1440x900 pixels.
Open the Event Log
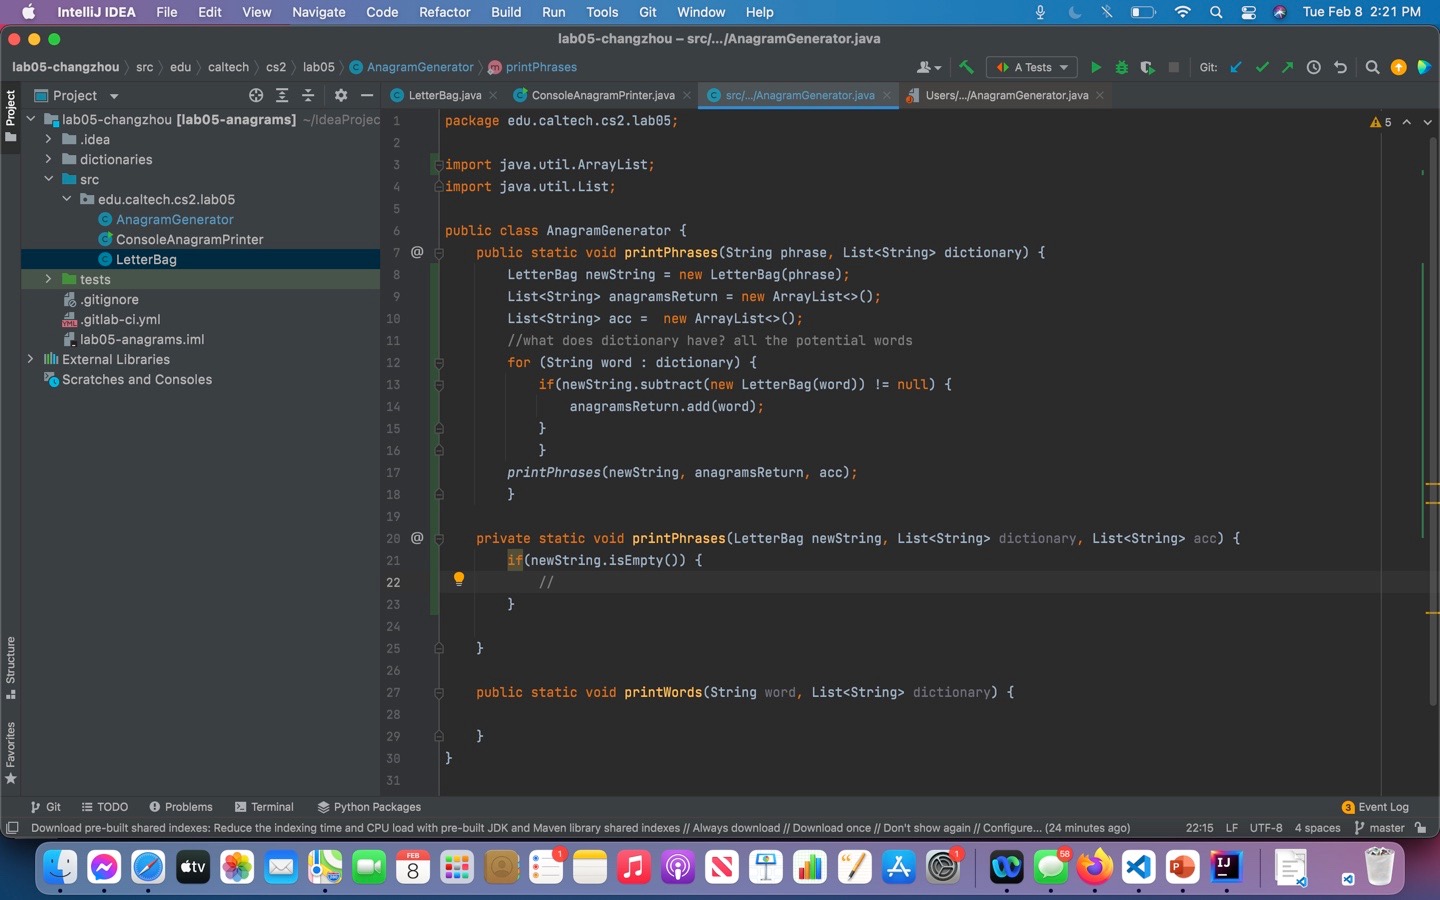tap(1376, 807)
